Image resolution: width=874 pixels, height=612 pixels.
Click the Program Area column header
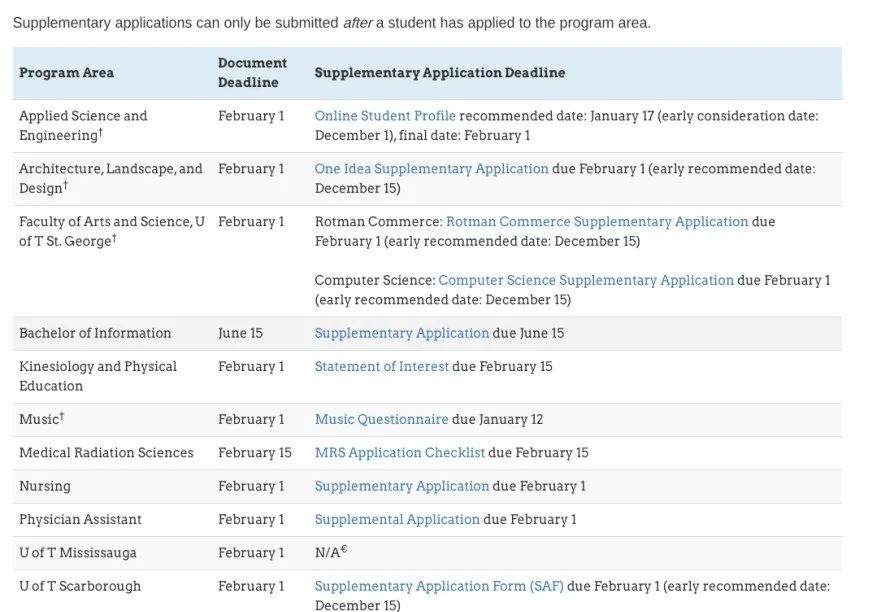pyautogui.click(x=66, y=73)
